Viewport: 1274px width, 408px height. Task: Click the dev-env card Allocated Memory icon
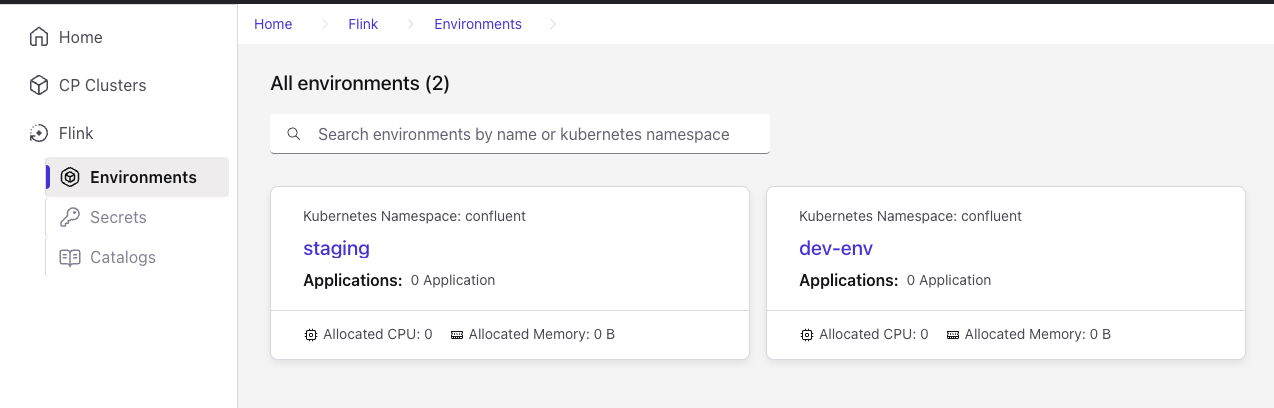click(x=953, y=334)
